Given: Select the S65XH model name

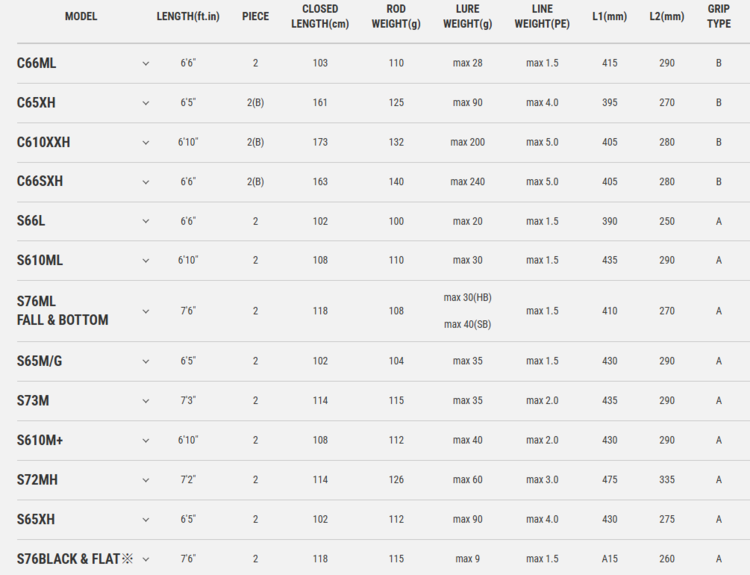Looking at the screenshot, I should [x=36, y=520].
